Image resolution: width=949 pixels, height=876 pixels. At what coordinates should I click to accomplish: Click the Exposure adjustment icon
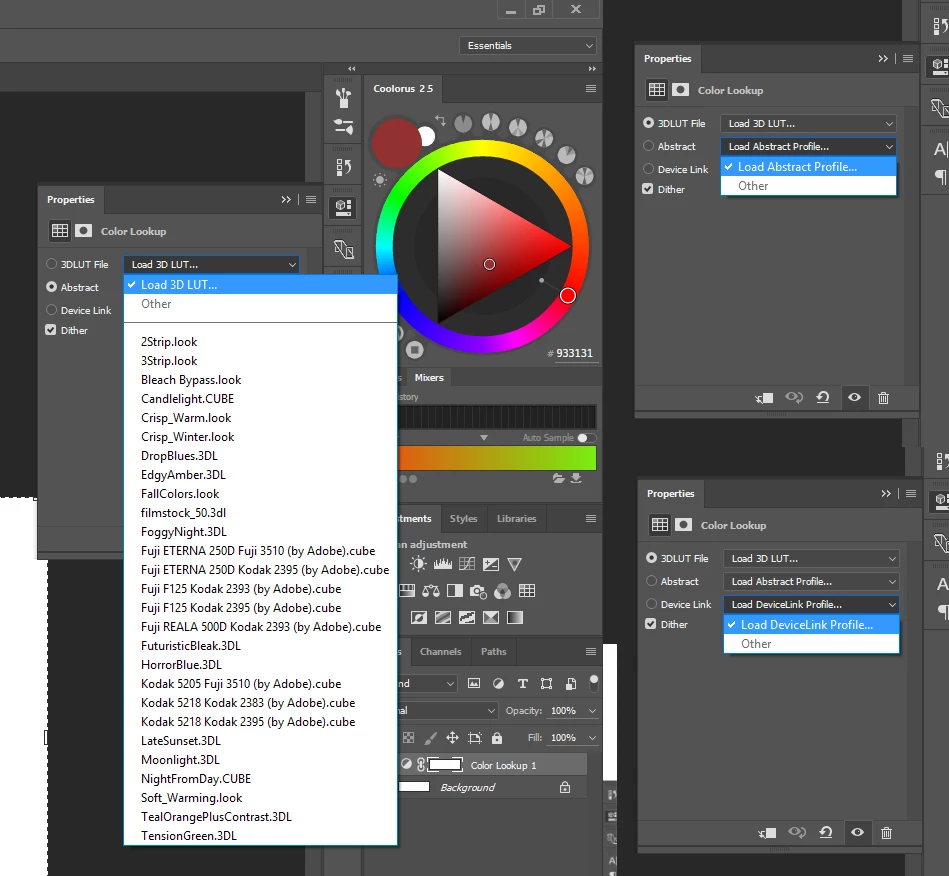491,564
